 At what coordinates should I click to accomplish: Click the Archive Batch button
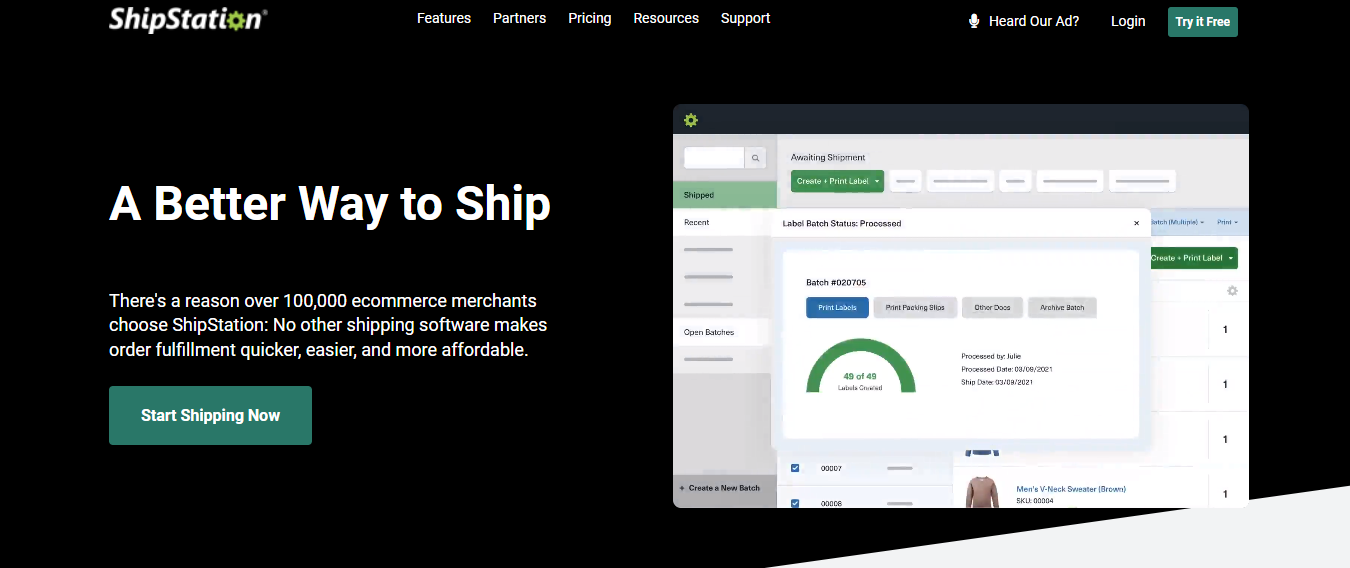click(1062, 307)
